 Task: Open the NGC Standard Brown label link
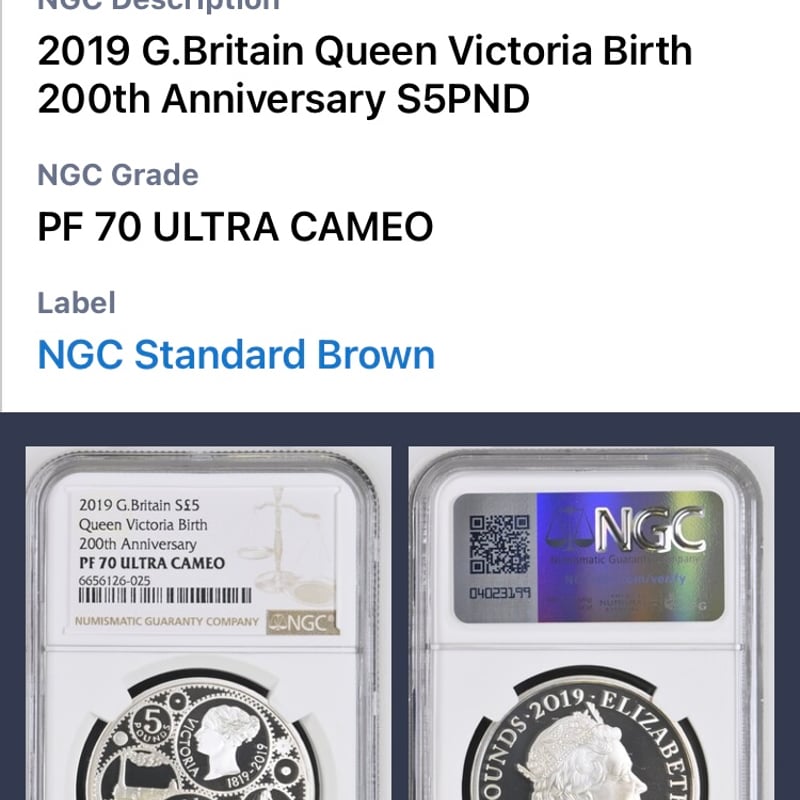[x=236, y=355]
